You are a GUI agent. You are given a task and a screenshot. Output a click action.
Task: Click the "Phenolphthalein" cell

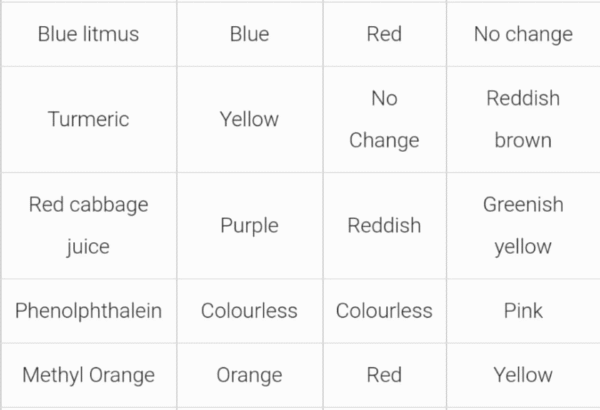[x=88, y=310]
